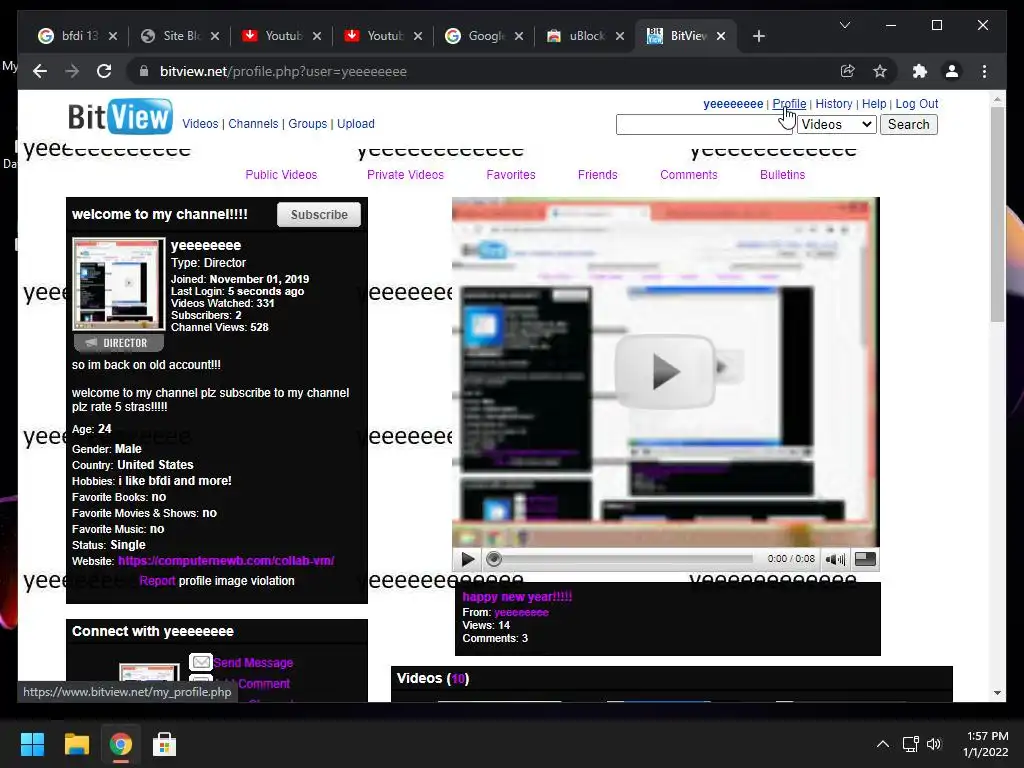Open the Public Videos section
The height and width of the screenshot is (768, 1024).
(x=281, y=174)
